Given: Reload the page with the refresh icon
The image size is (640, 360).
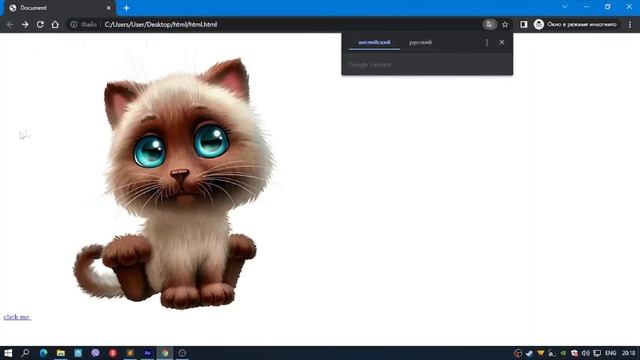Looking at the screenshot, I should tap(40, 24).
